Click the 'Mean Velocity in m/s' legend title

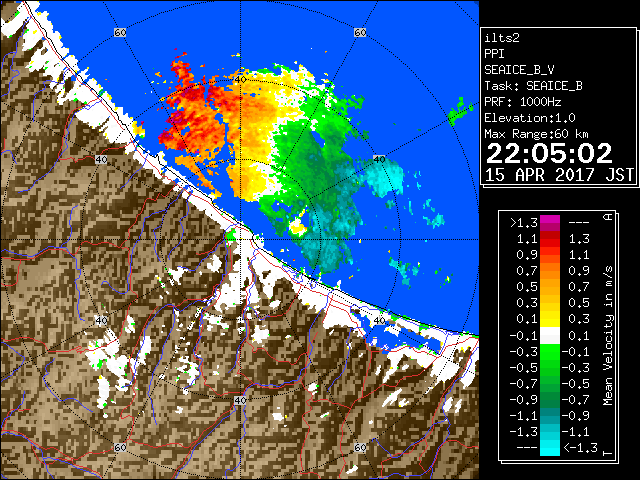(x=608, y=336)
